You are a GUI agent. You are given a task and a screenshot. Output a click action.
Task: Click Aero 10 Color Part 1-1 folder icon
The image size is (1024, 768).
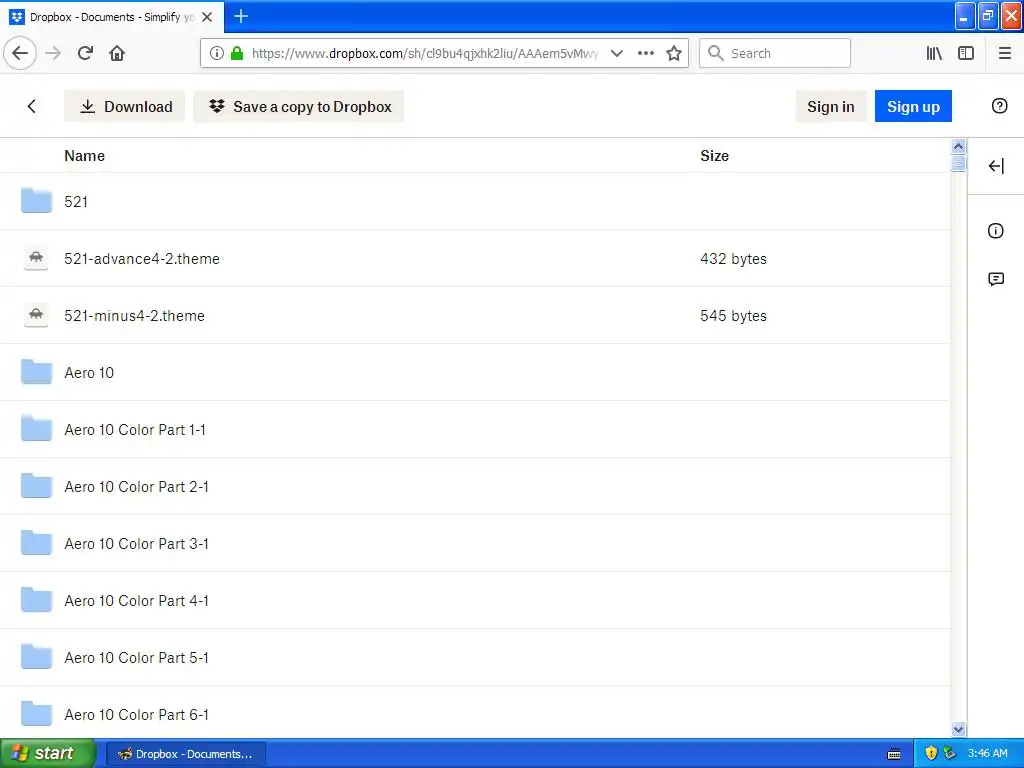pyautogui.click(x=36, y=428)
